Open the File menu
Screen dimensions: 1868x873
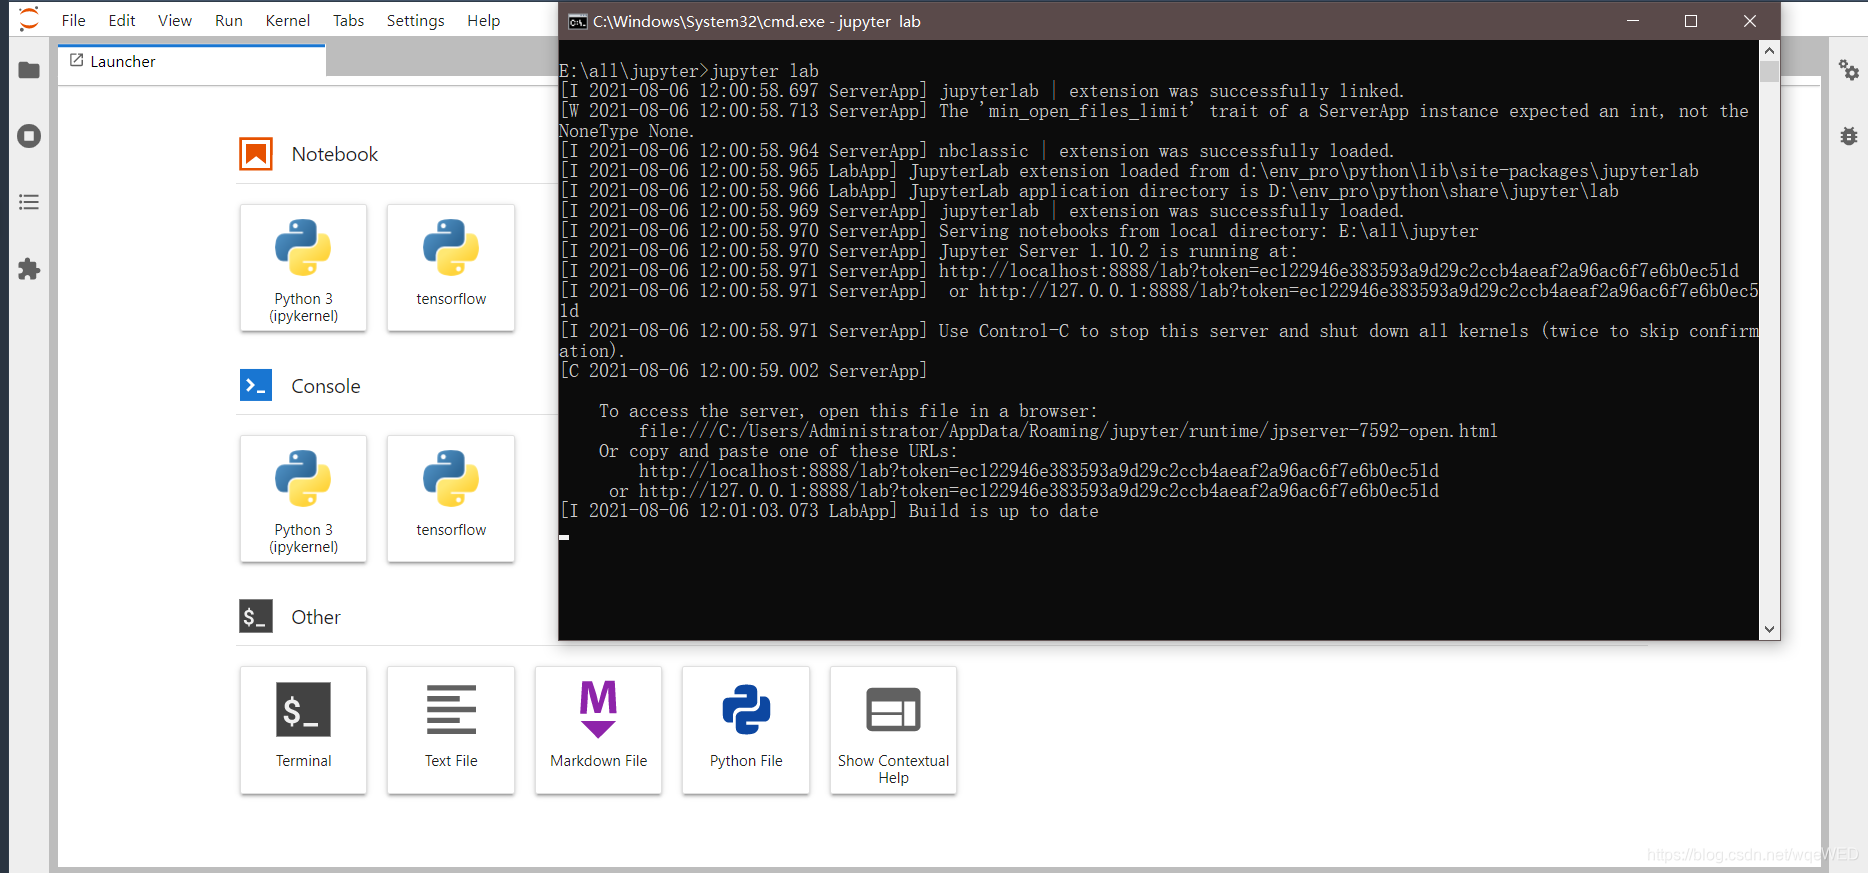click(x=73, y=20)
